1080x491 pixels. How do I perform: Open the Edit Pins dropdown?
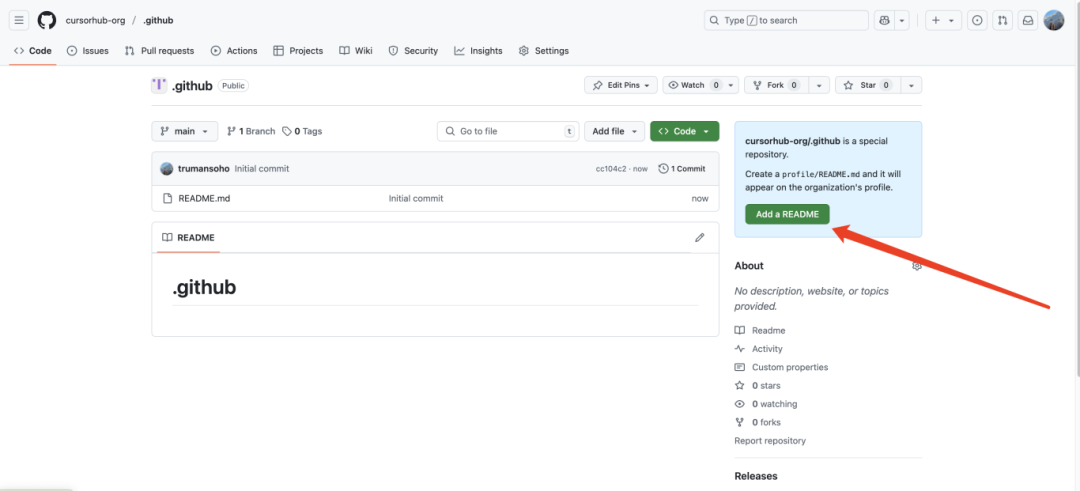621,86
